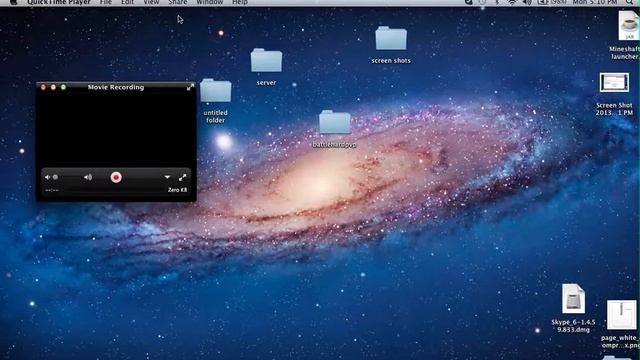
Task: Open the Apple menu
Action: 13,2
